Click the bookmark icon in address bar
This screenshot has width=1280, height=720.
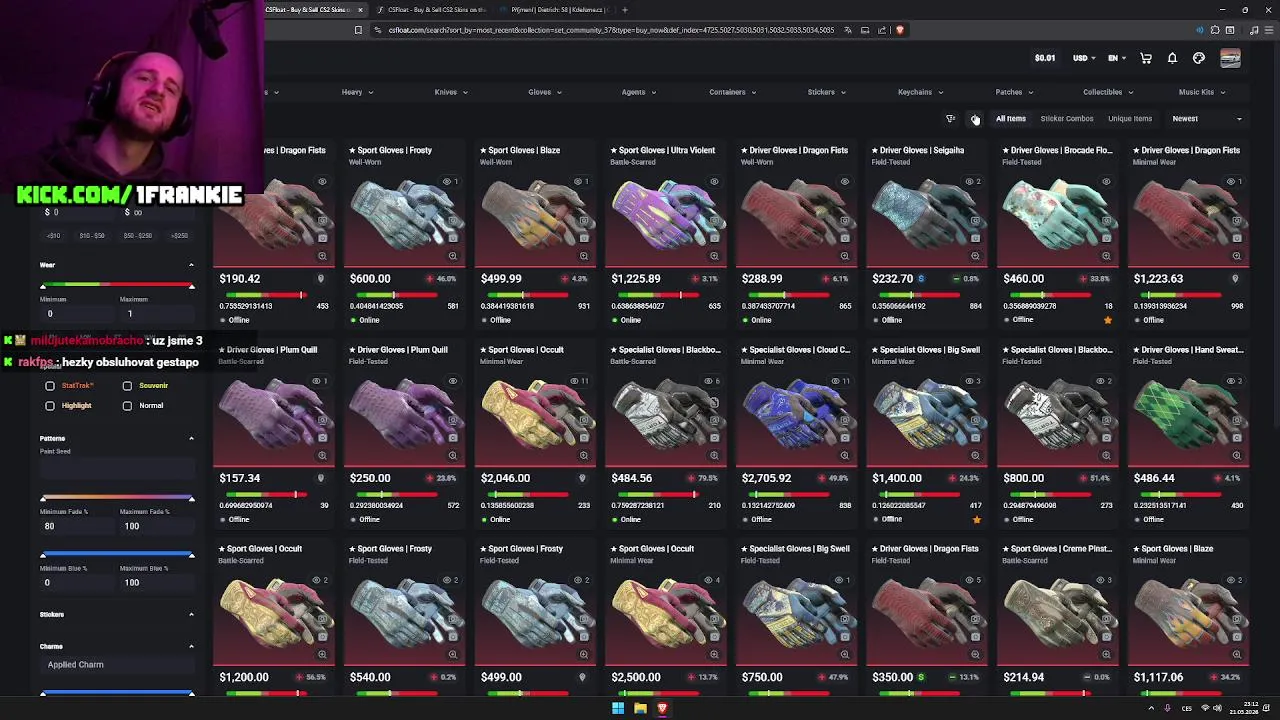[x=358, y=30]
